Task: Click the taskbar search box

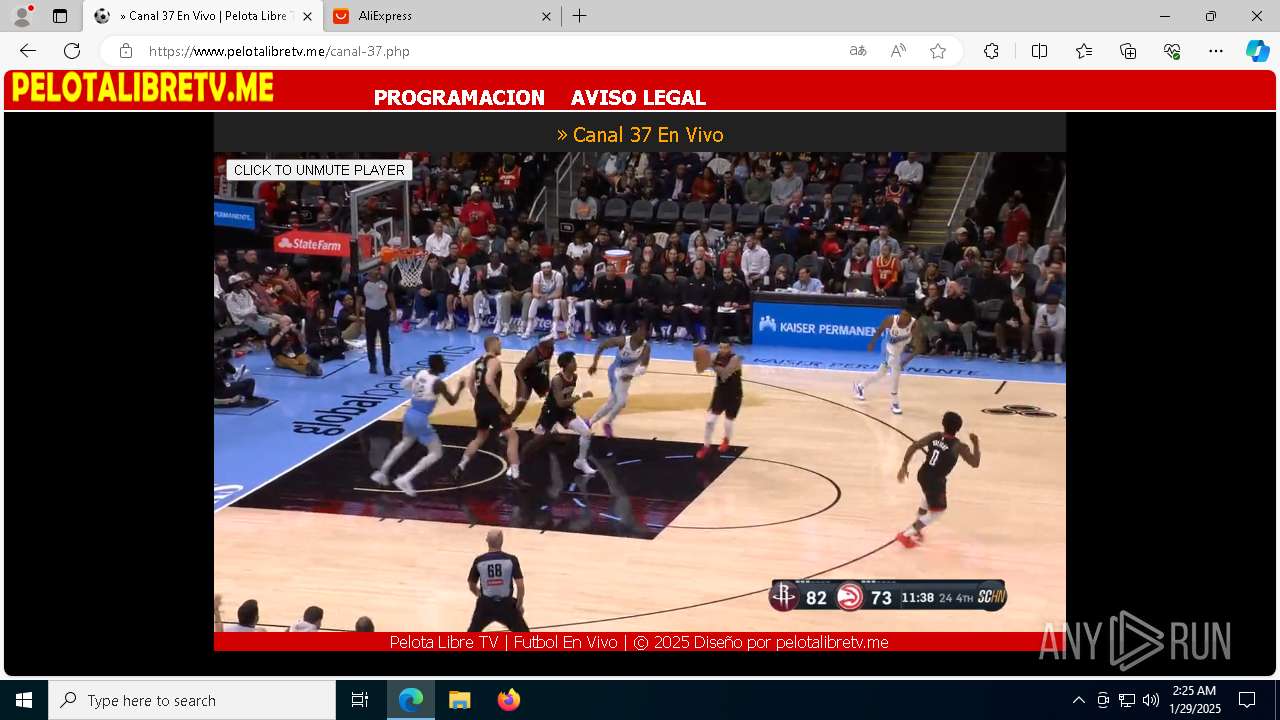Action: [192, 700]
